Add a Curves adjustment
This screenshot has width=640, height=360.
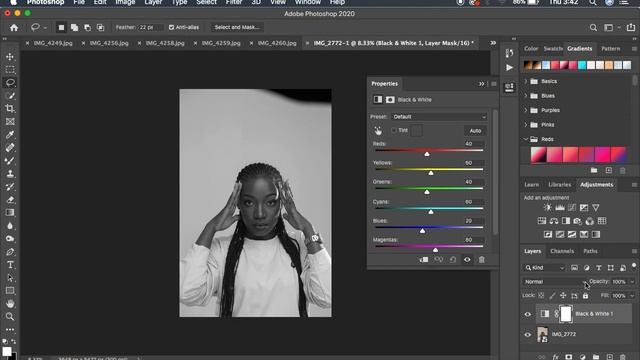point(572,208)
